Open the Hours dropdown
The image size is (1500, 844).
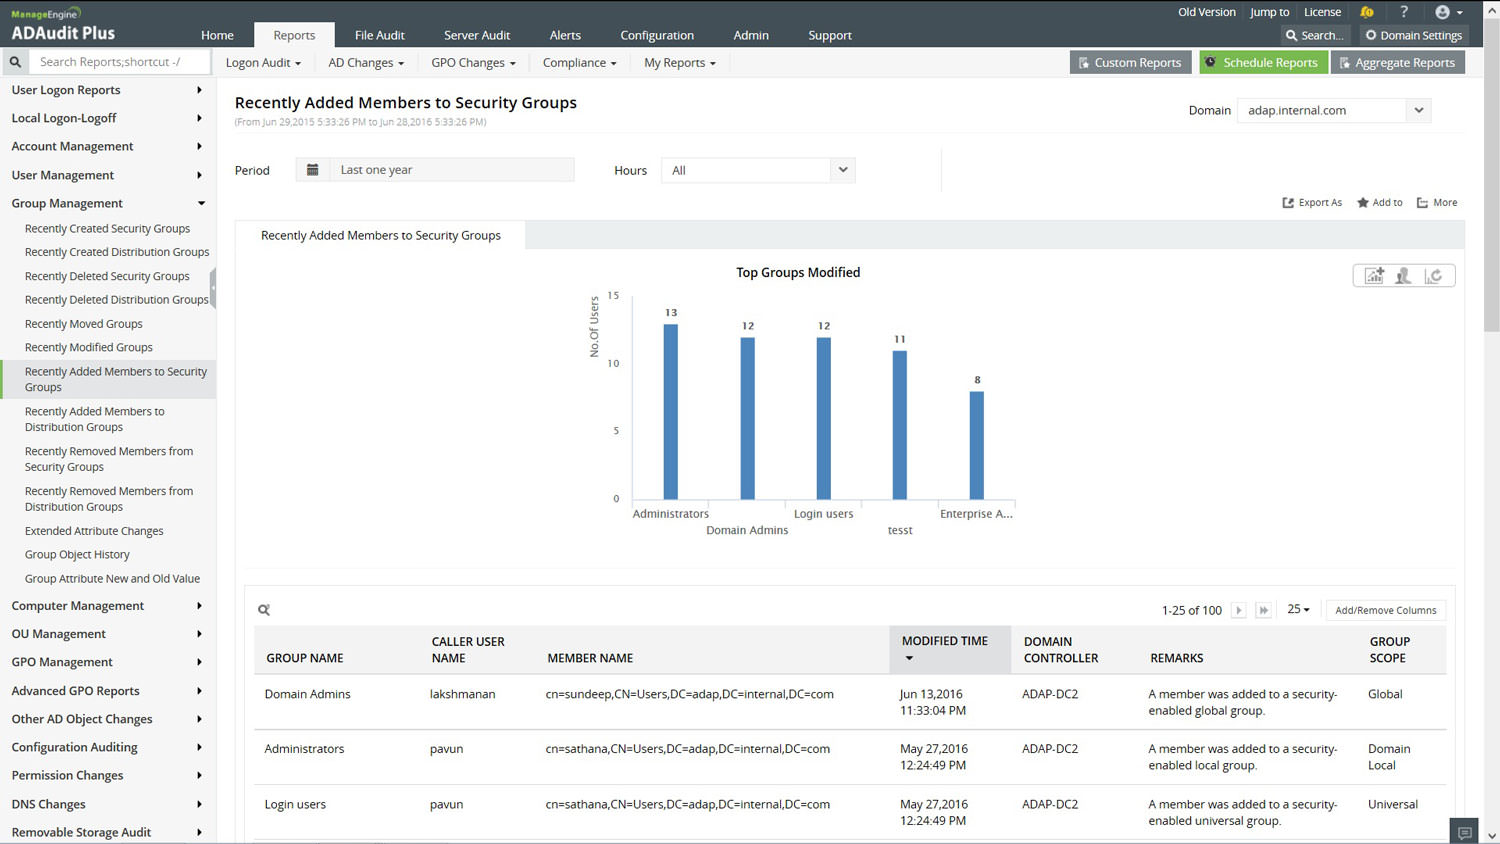click(757, 170)
